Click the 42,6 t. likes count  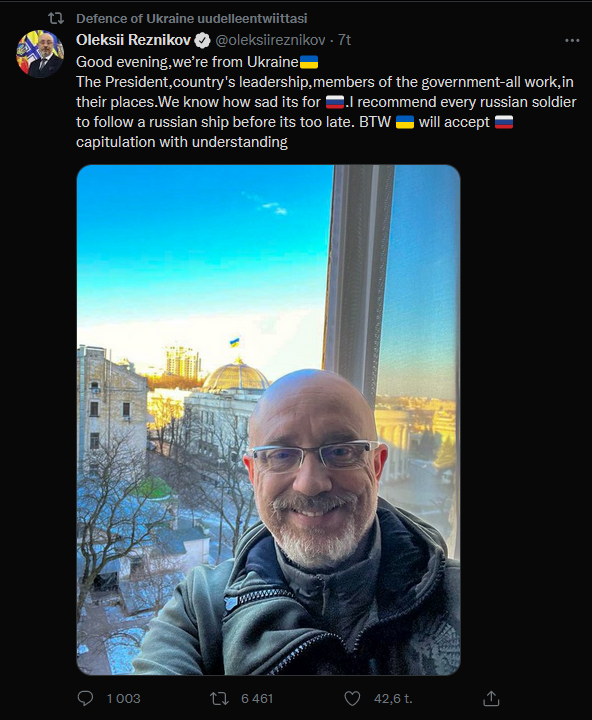coord(393,698)
